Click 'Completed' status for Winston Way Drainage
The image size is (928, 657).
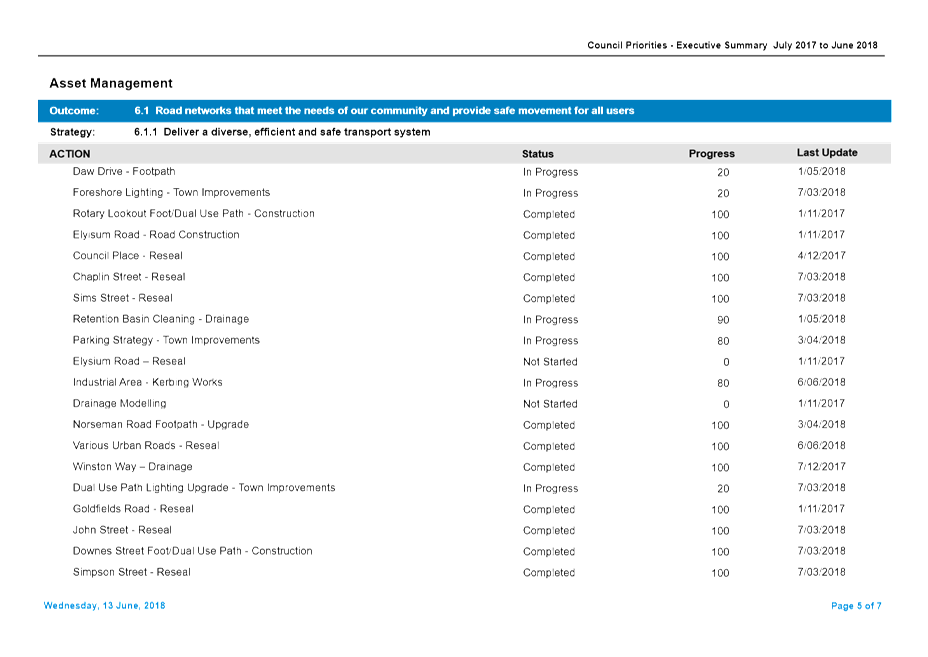(549, 467)
